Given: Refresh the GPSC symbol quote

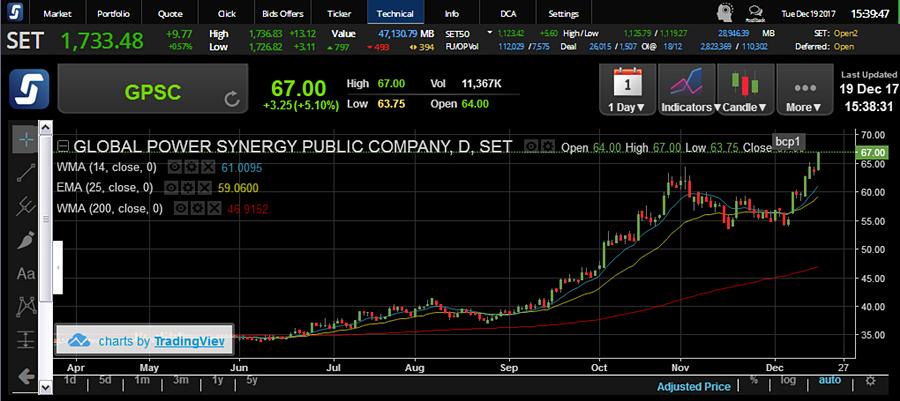Looking at the screenshot, I should [232, 100].
